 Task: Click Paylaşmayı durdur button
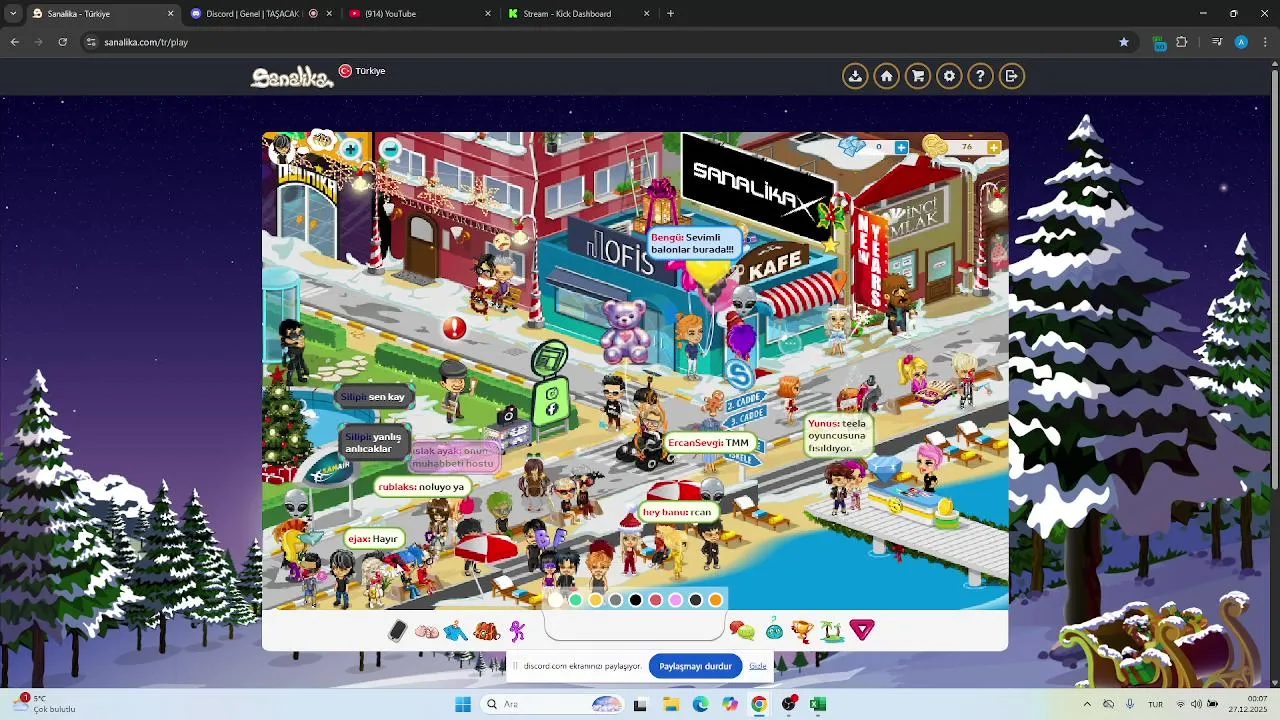tap(695, 666)
